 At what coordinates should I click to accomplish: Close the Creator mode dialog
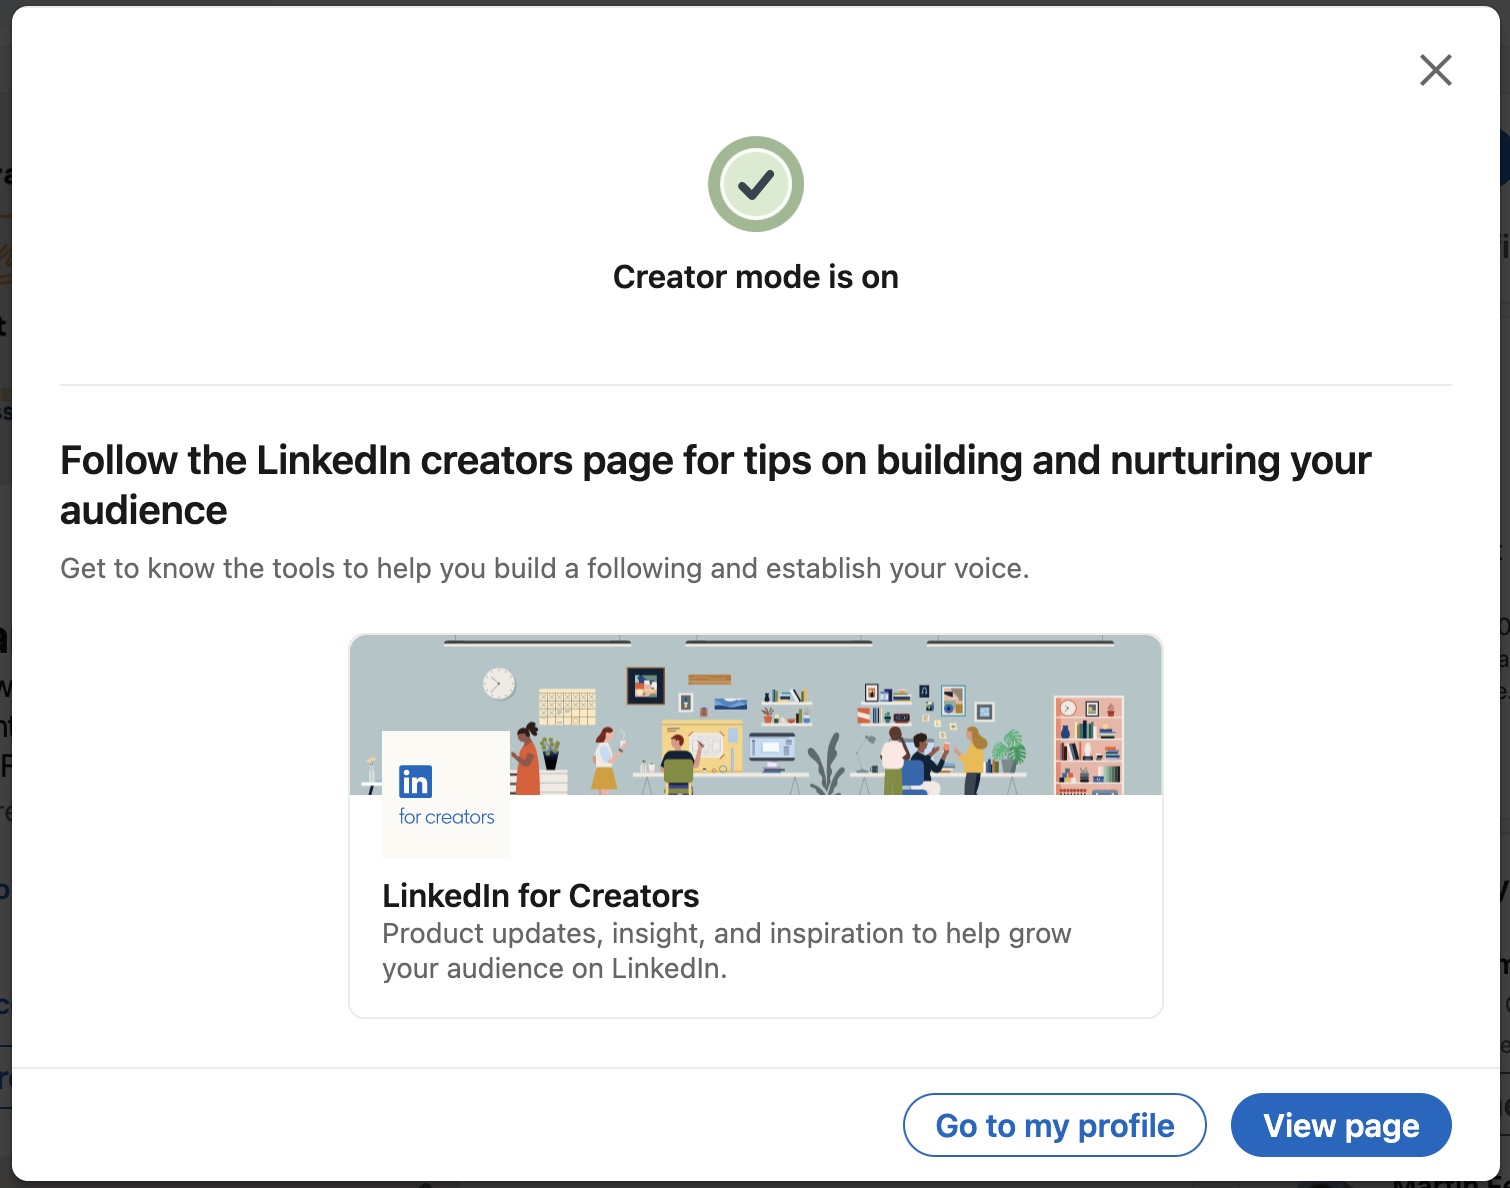click(1435, 70)
